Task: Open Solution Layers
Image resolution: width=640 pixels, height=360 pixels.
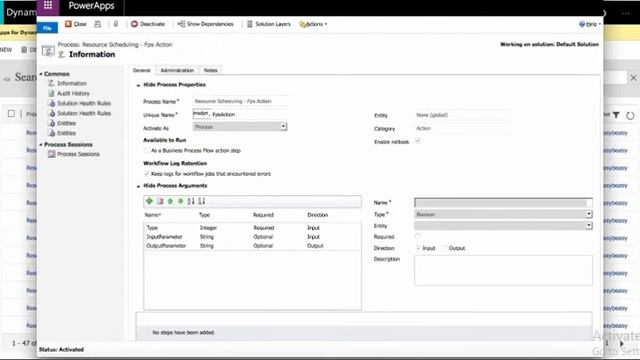Action: (269, 24)
